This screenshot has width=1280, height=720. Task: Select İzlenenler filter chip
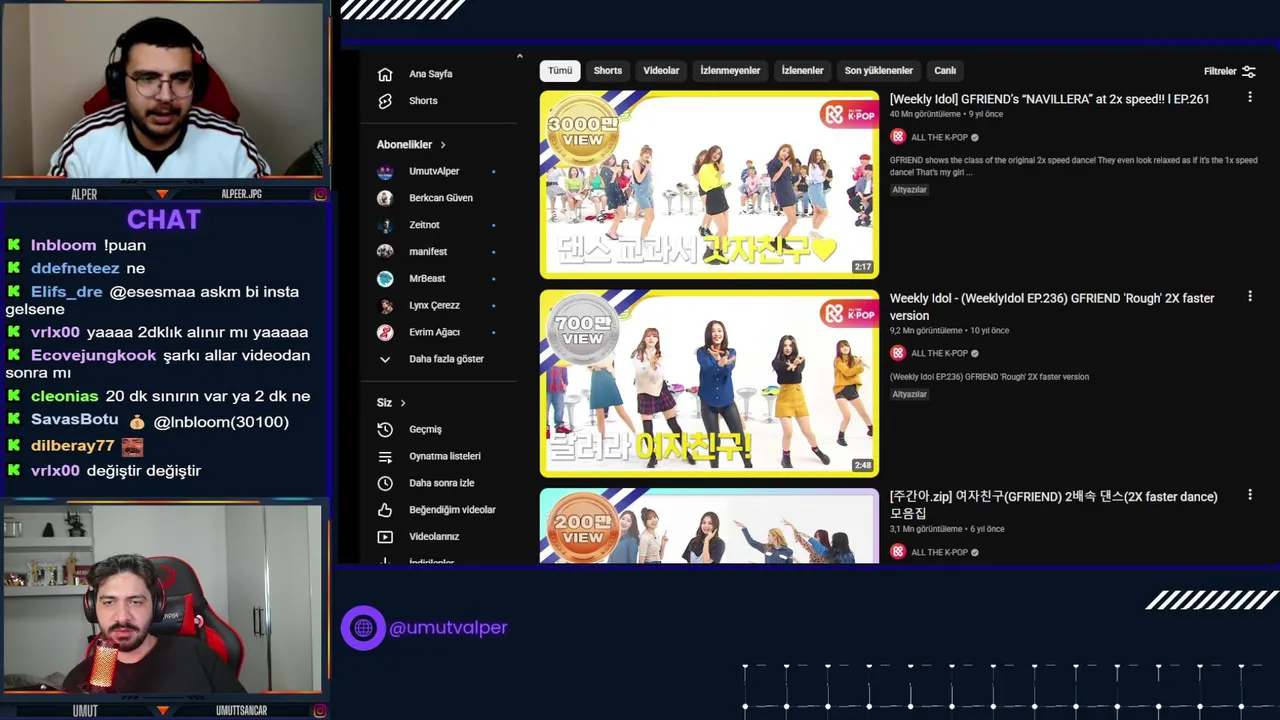point(802,71)
